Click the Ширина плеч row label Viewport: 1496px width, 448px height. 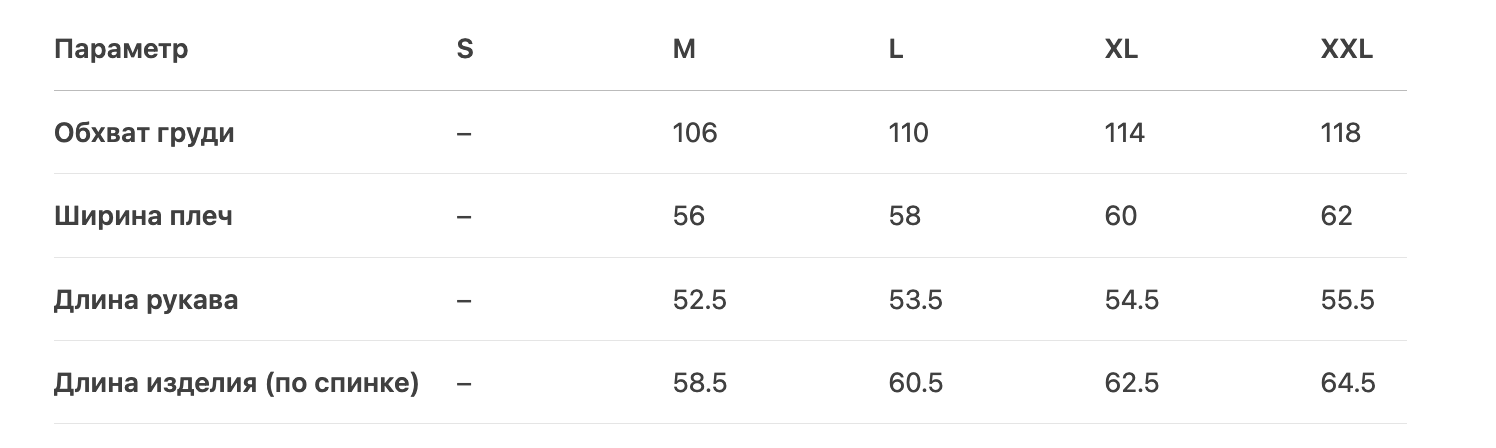(x=143, y=216)
